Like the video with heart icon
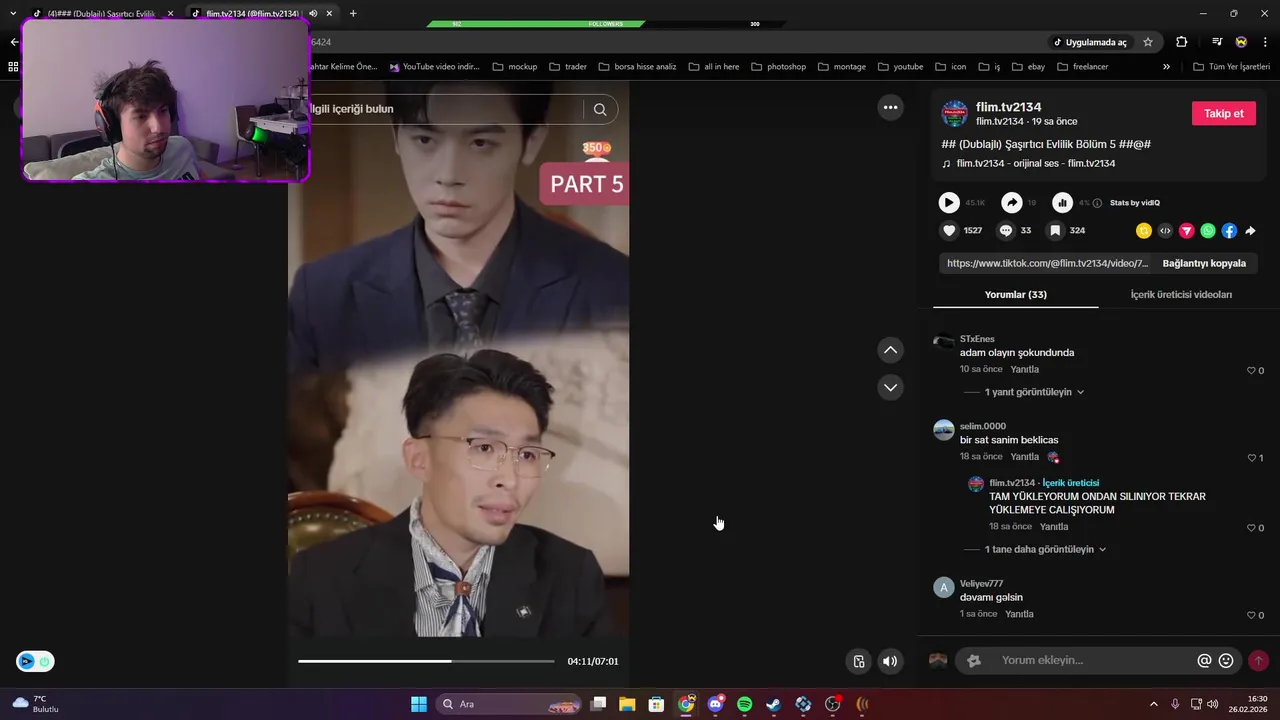This screenshot has width=1280, height=720. (x=949, y=230)
